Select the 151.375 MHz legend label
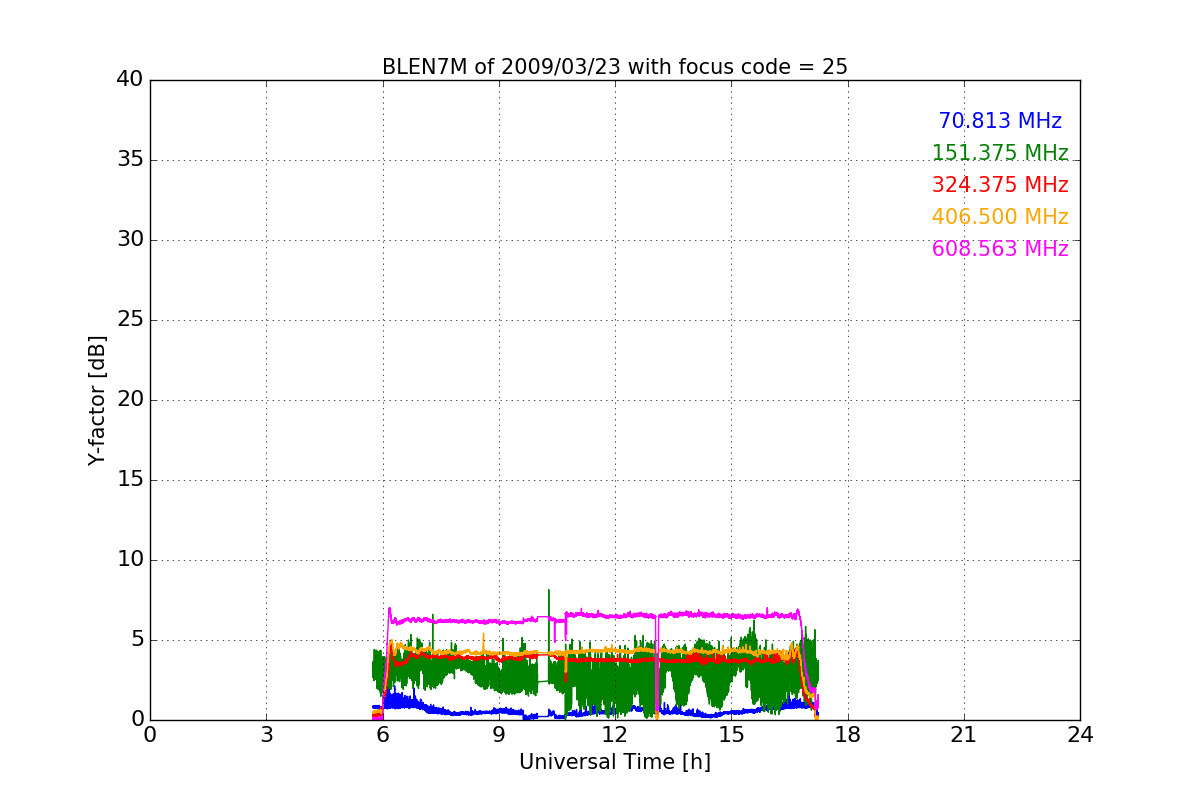The height and width of the screenshot is (800, 1200). (1000, 153)
